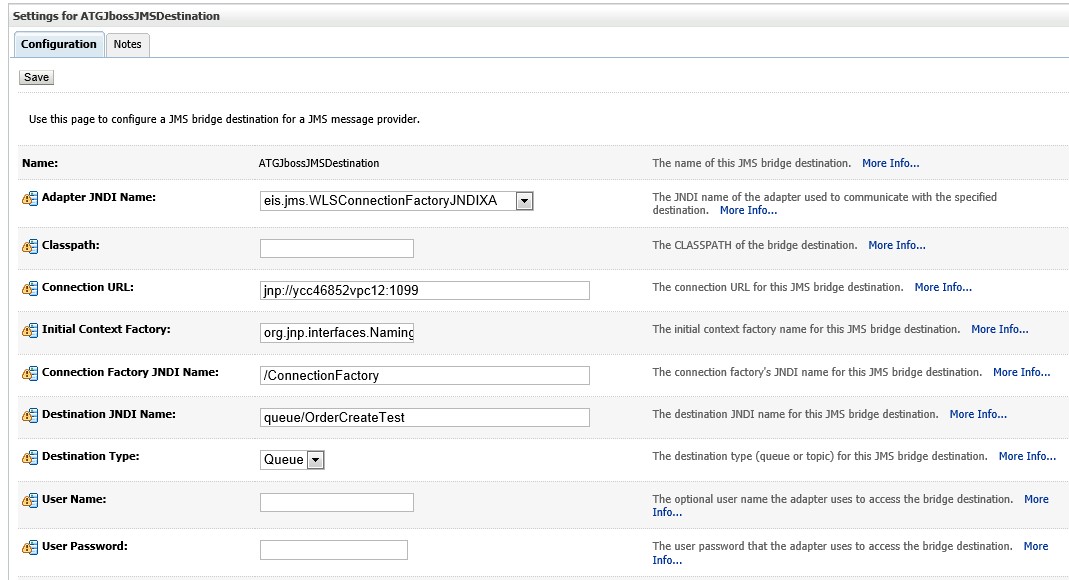Open More Info for the Classpath setting
This screenshot has height=580, width=1069.
pos(897,245)
